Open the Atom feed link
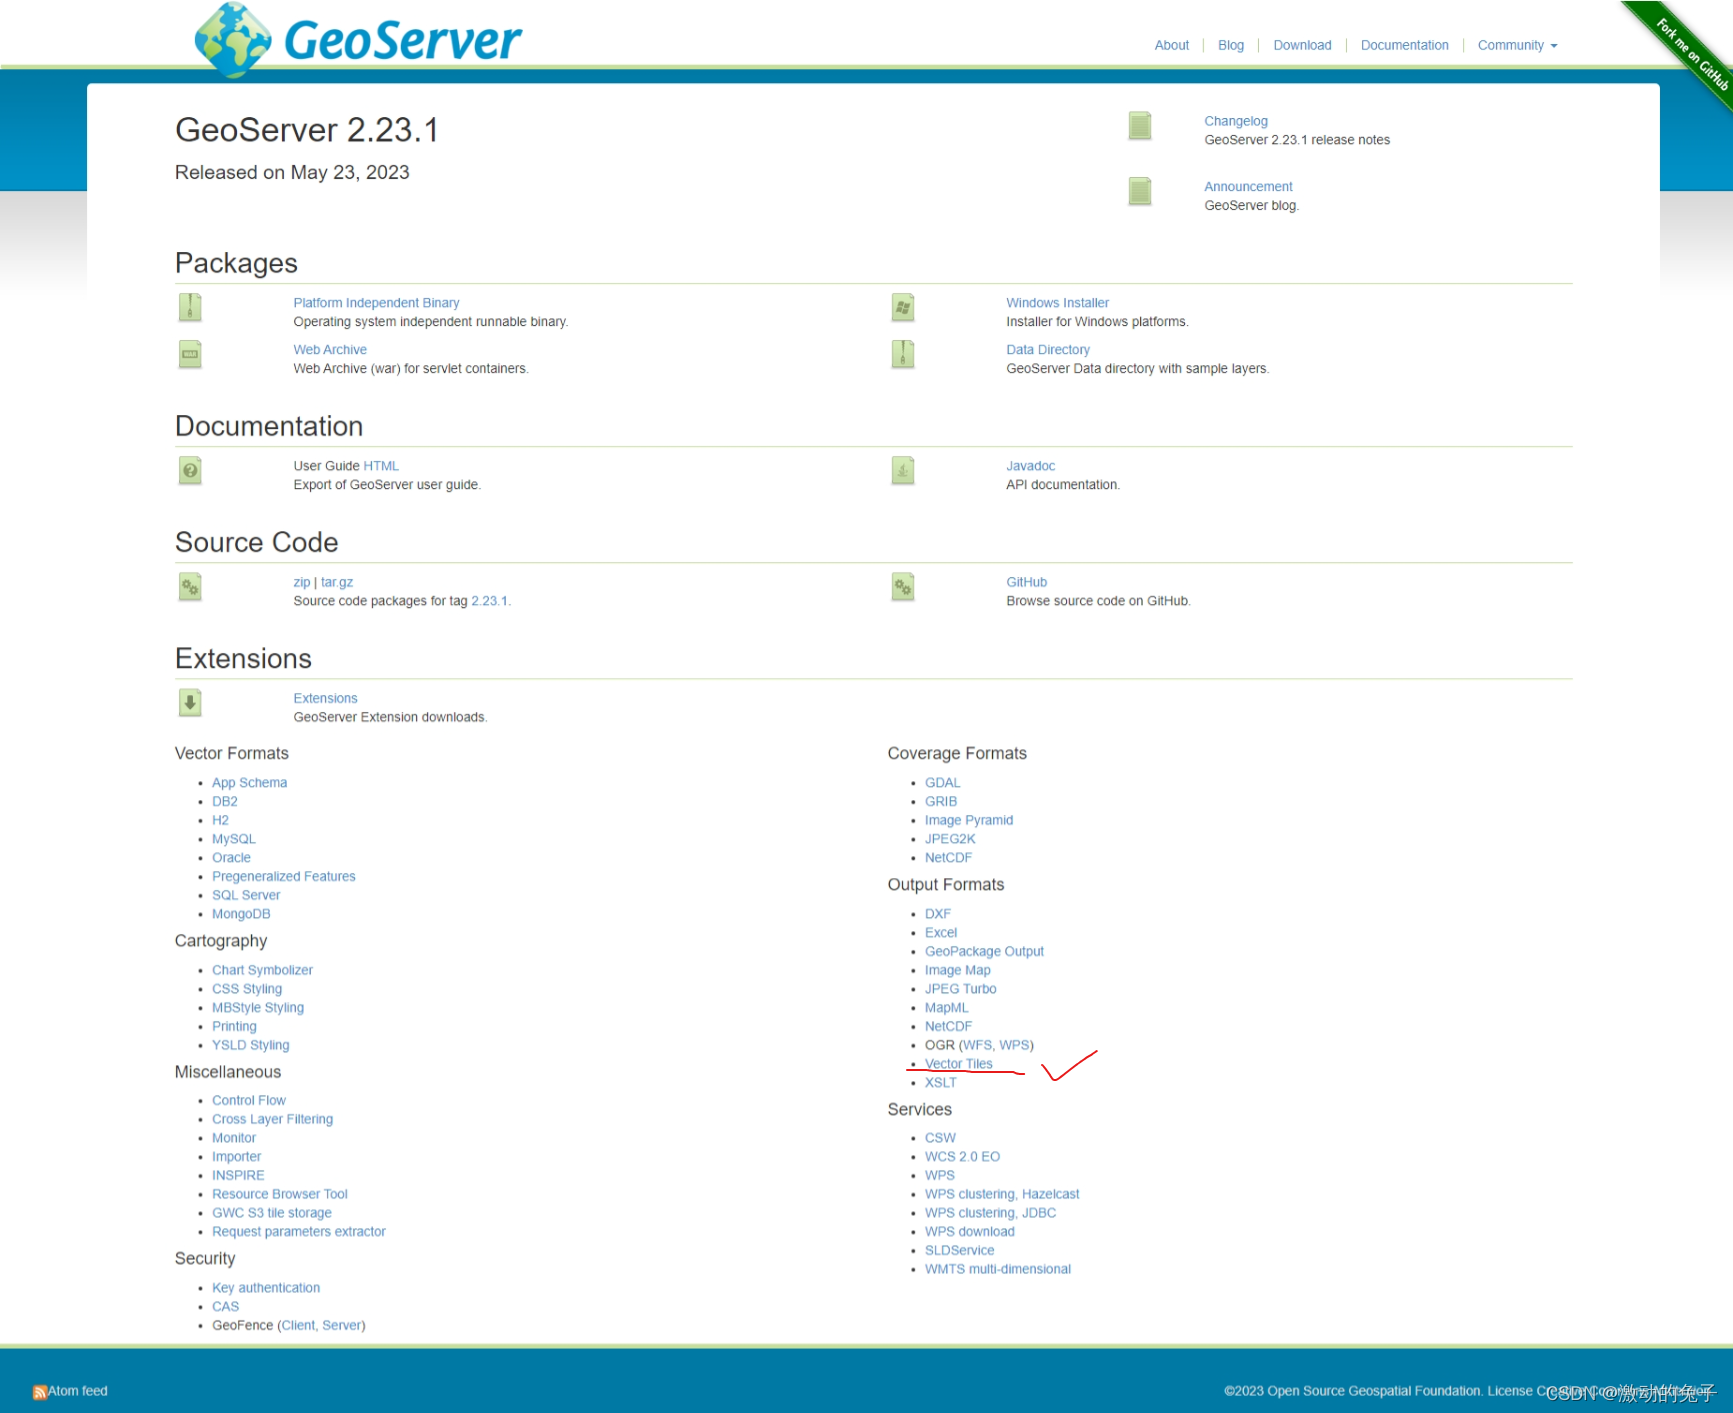The image size is (1733, 1413). (78, 1391)
